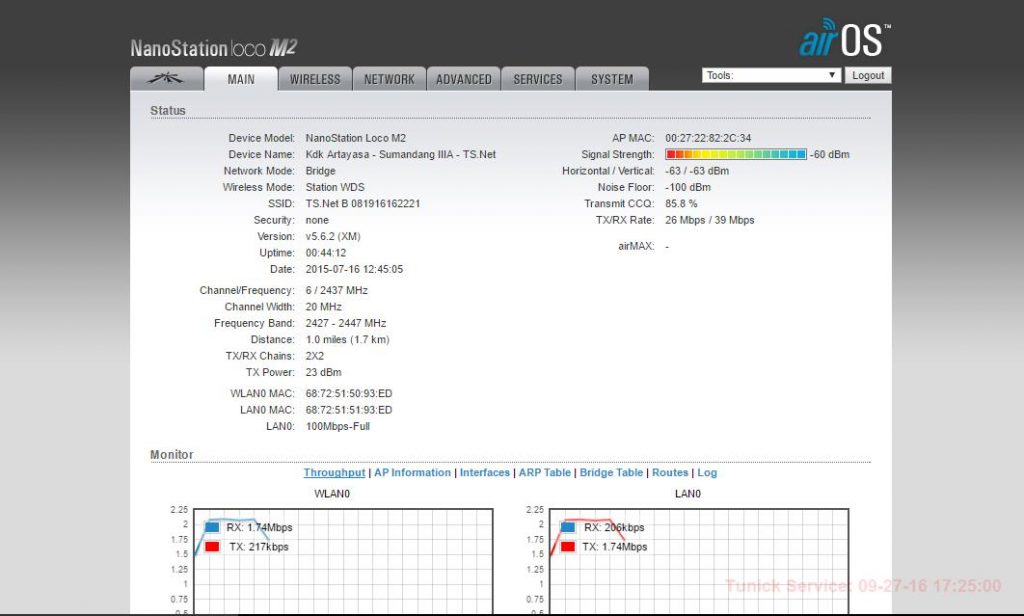Click the SSID value TS.Net B 081916162221
The height and width of the screenshot is (616, 1024).
(x=362, y=203)
